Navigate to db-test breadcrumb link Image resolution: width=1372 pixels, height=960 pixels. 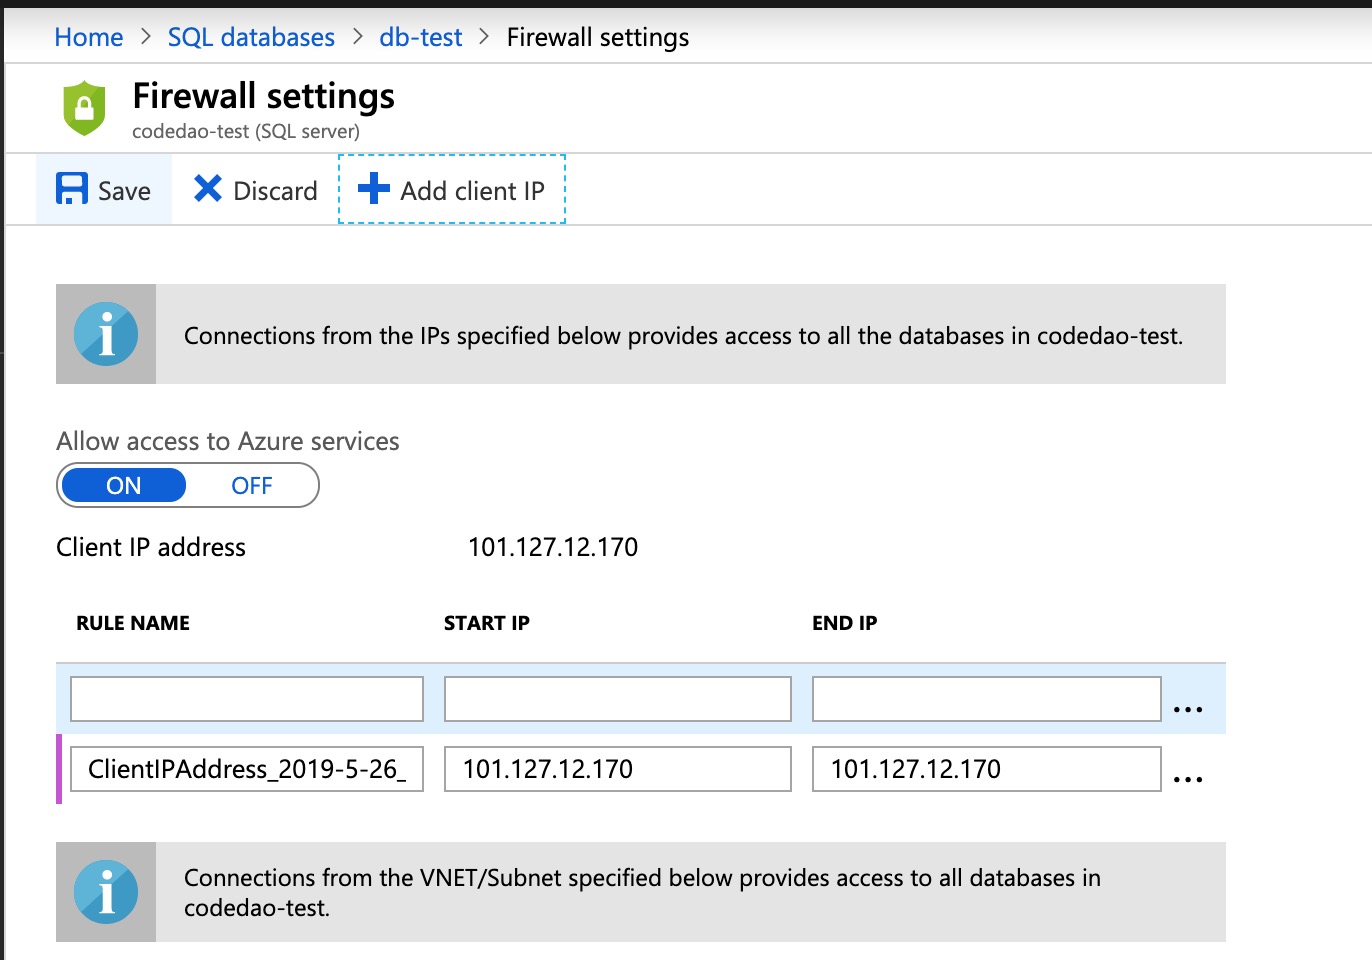(420, 37)
